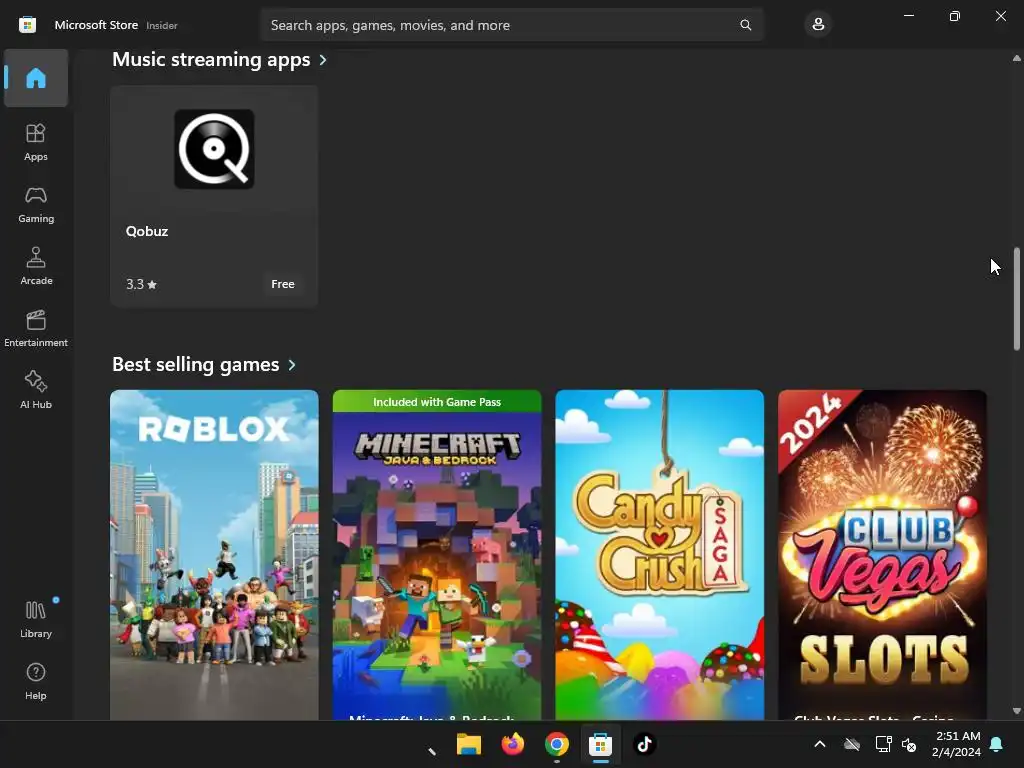
Task: Open the Gaming section
Action: 36,204
